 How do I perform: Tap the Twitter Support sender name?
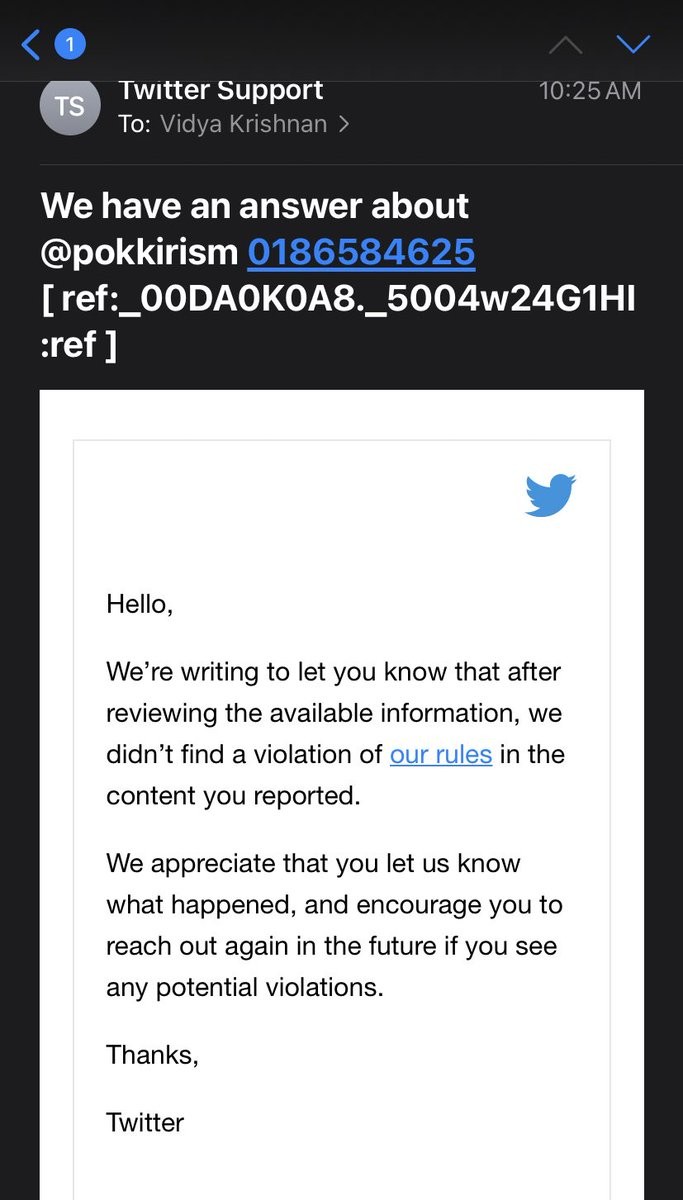point(220,90)
